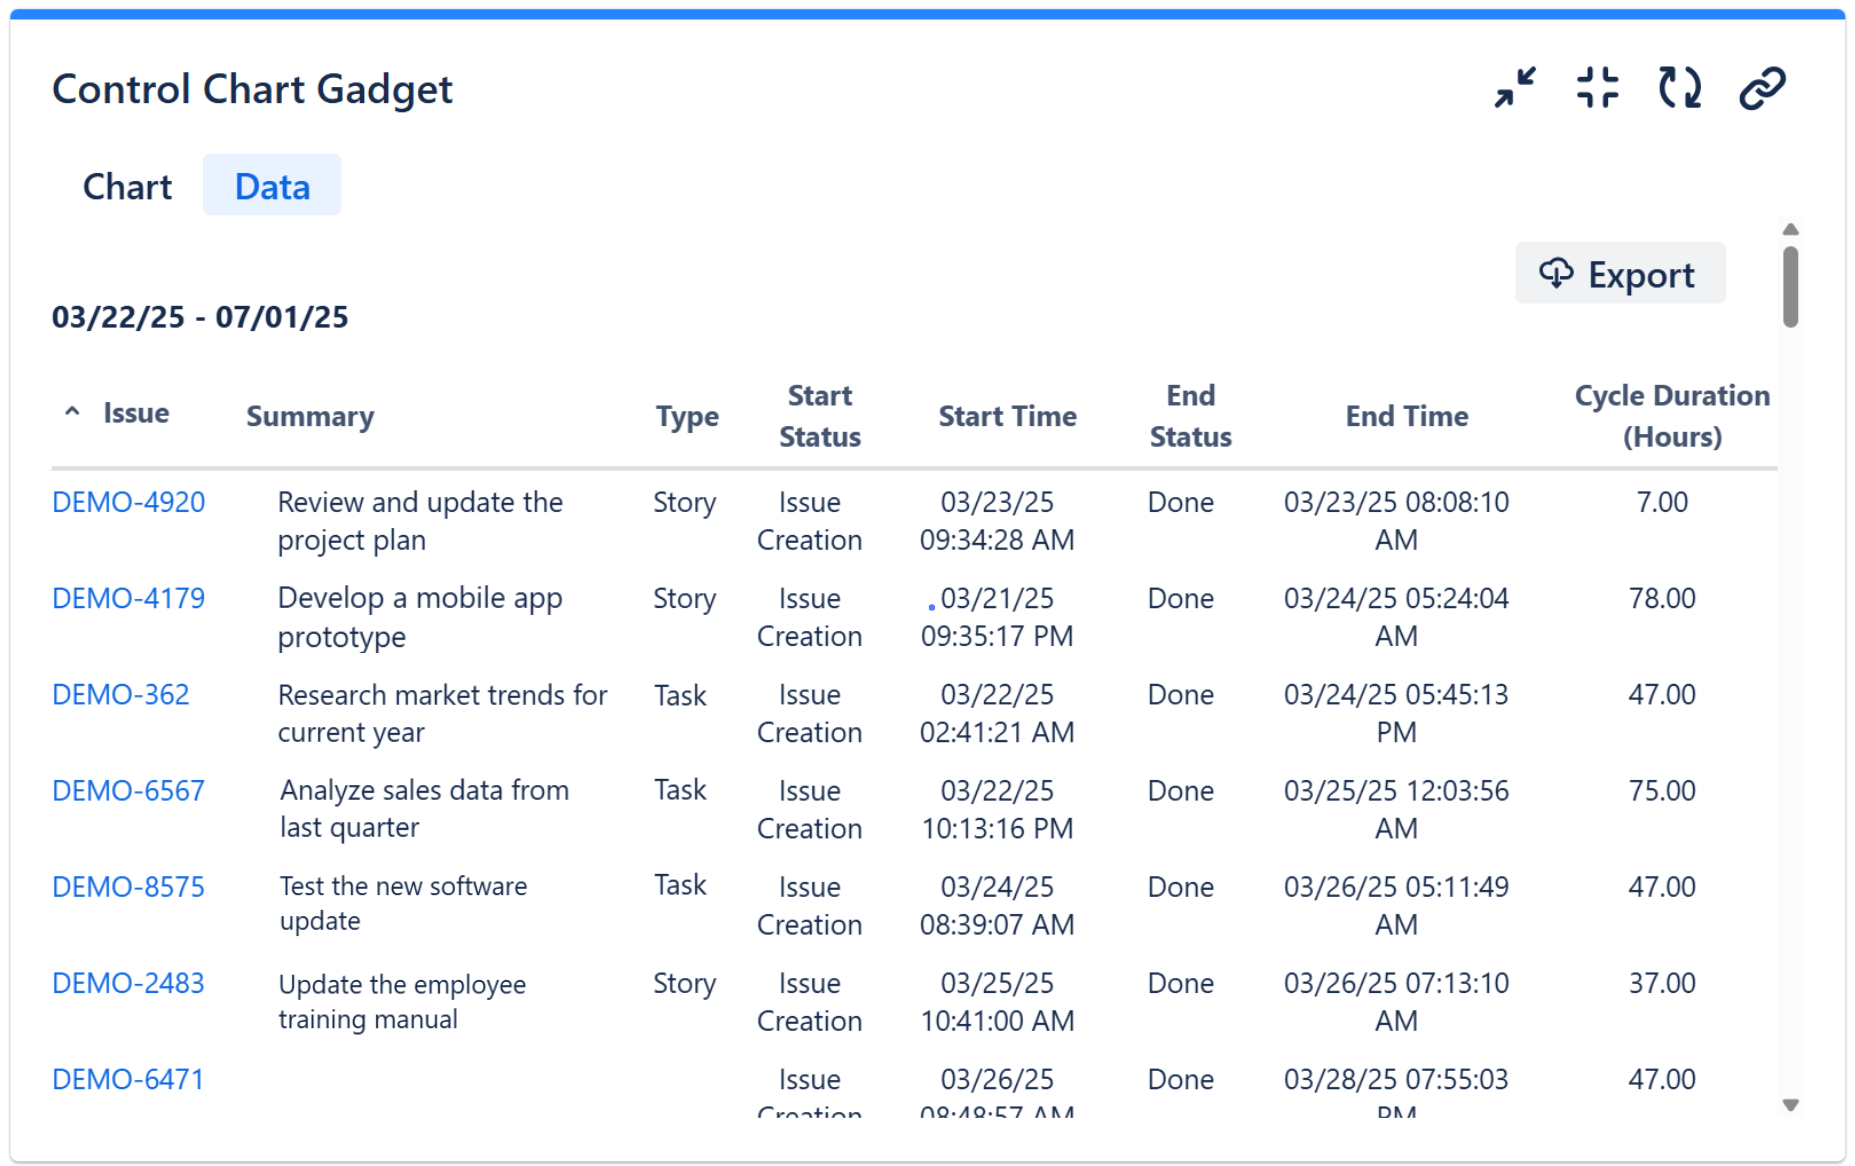Select the Data tab
This screenshot has height=1166, width=1855.
272,184
